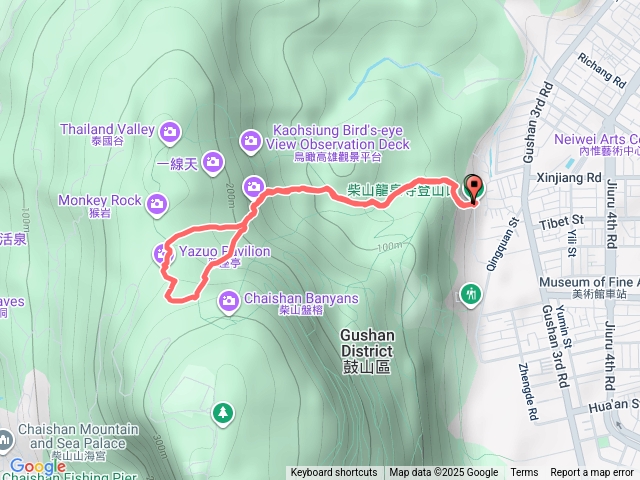Open Keyboard shortcuts
This screenshot has width=640, height=480.
pyautogui.click(x=334, y=473)
